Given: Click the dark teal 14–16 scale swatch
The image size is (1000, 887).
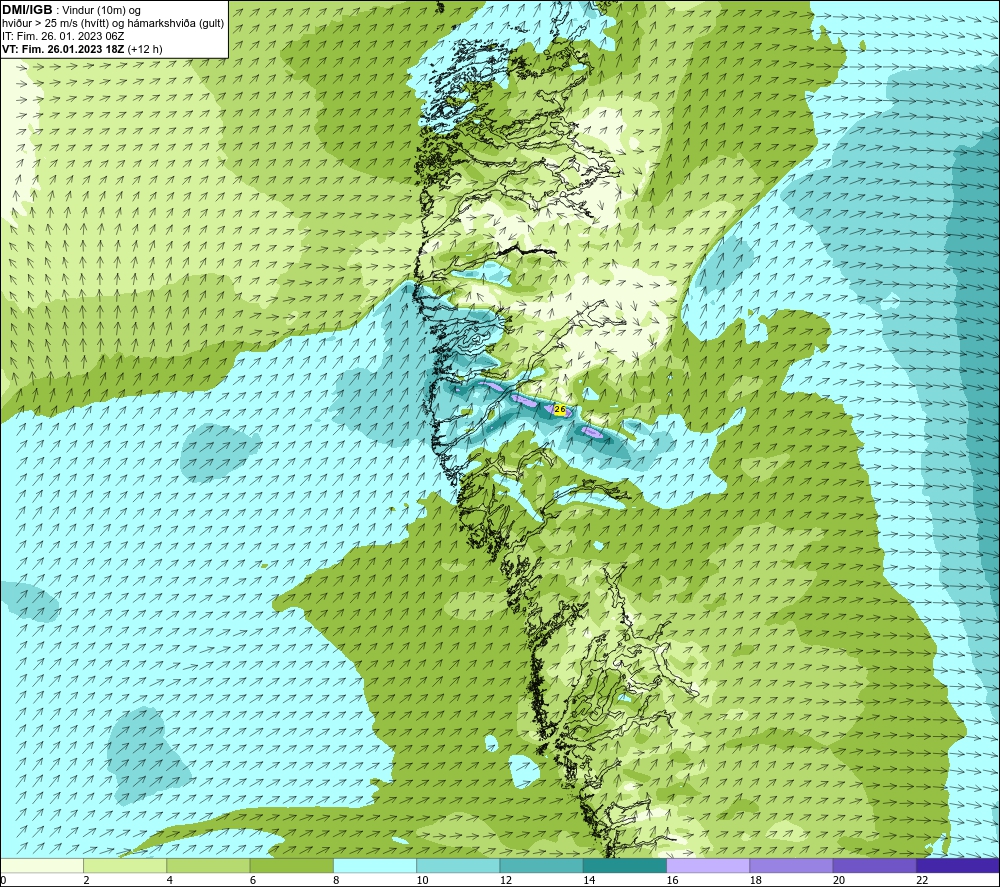Looking at the screenshot, I should tap(625, 865).
